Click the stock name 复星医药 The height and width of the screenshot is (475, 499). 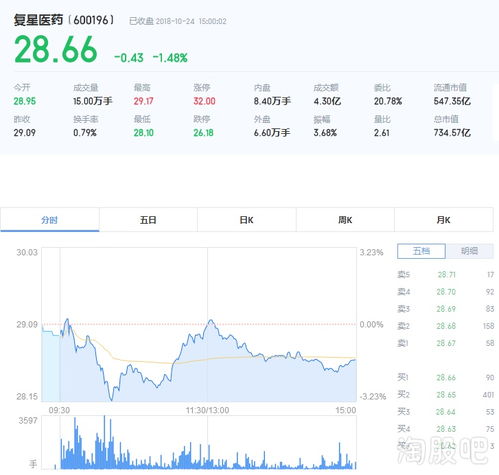point(38,20)
